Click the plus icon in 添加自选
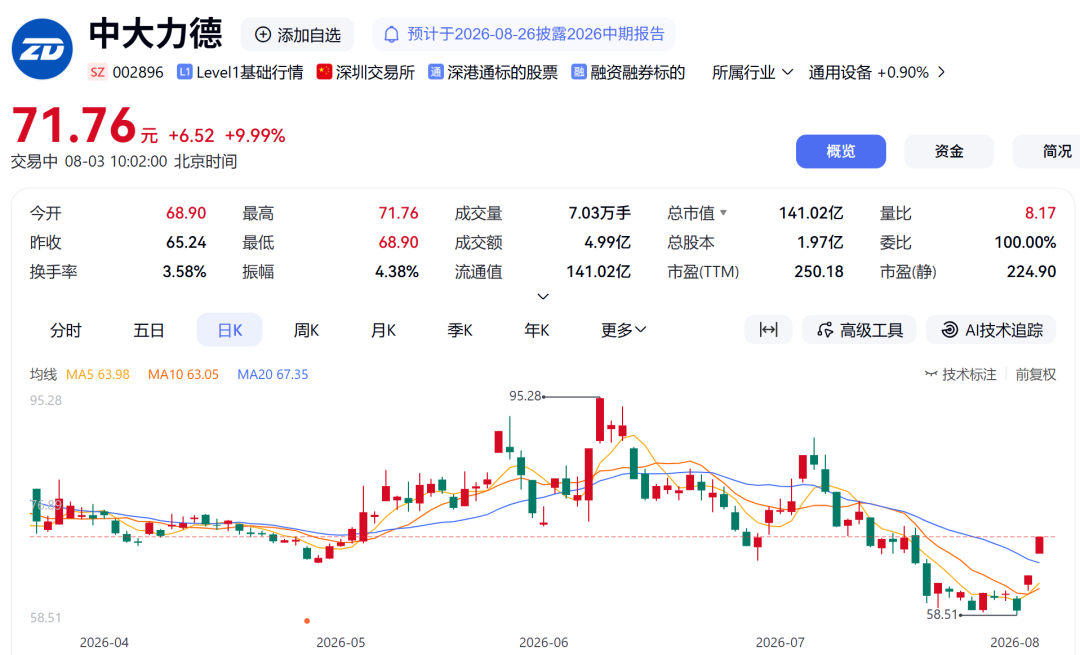The width and height of the screenshot is (1080, 655). point(262,34)
